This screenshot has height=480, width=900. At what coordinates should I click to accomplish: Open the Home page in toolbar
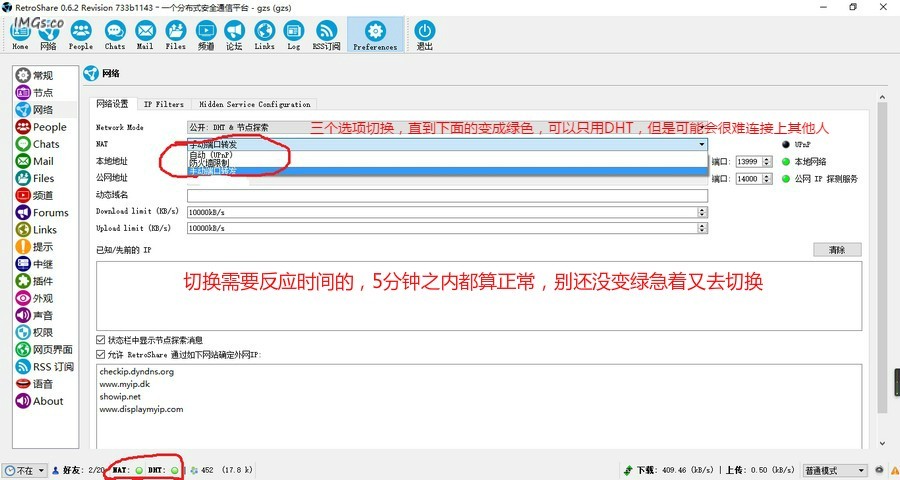(x=20, y=34)
